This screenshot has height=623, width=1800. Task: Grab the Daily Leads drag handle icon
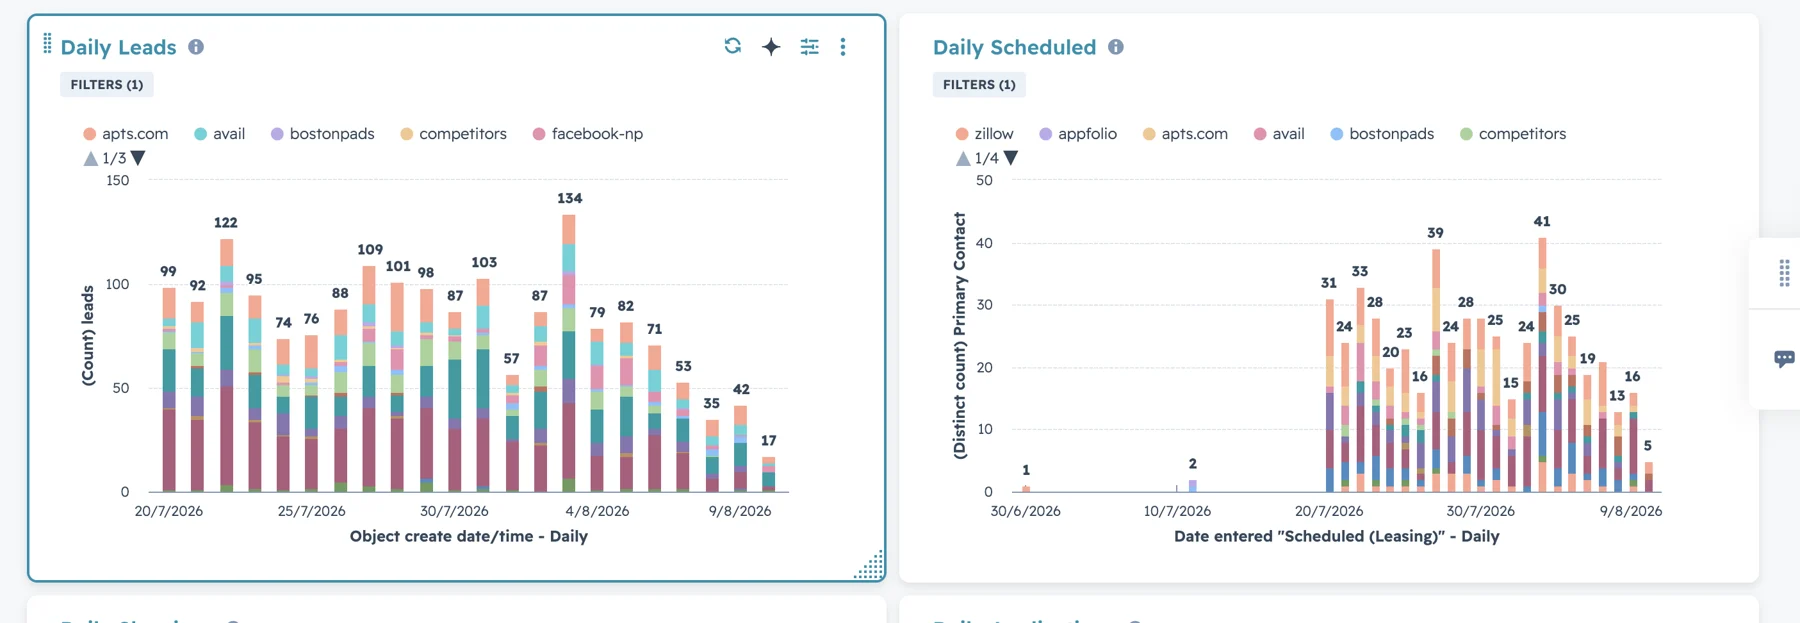click(x=47, y=43)
